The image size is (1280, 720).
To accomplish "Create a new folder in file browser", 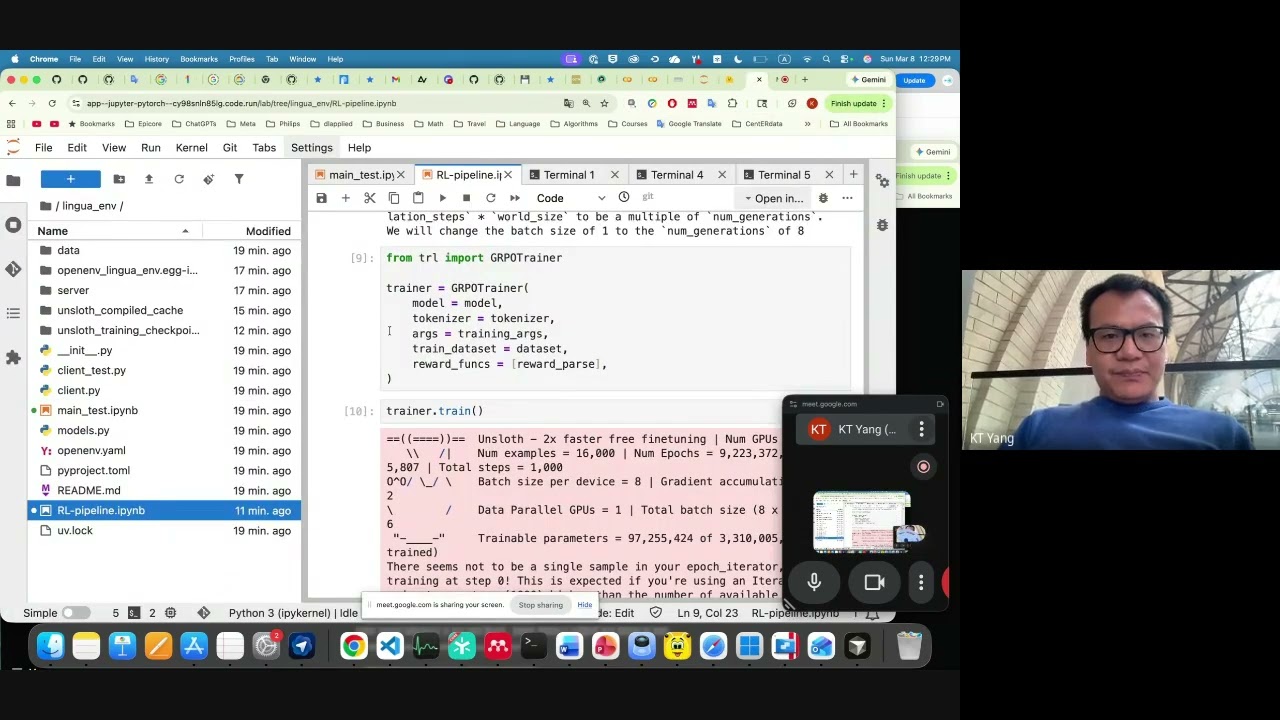I will click(119, 179).
